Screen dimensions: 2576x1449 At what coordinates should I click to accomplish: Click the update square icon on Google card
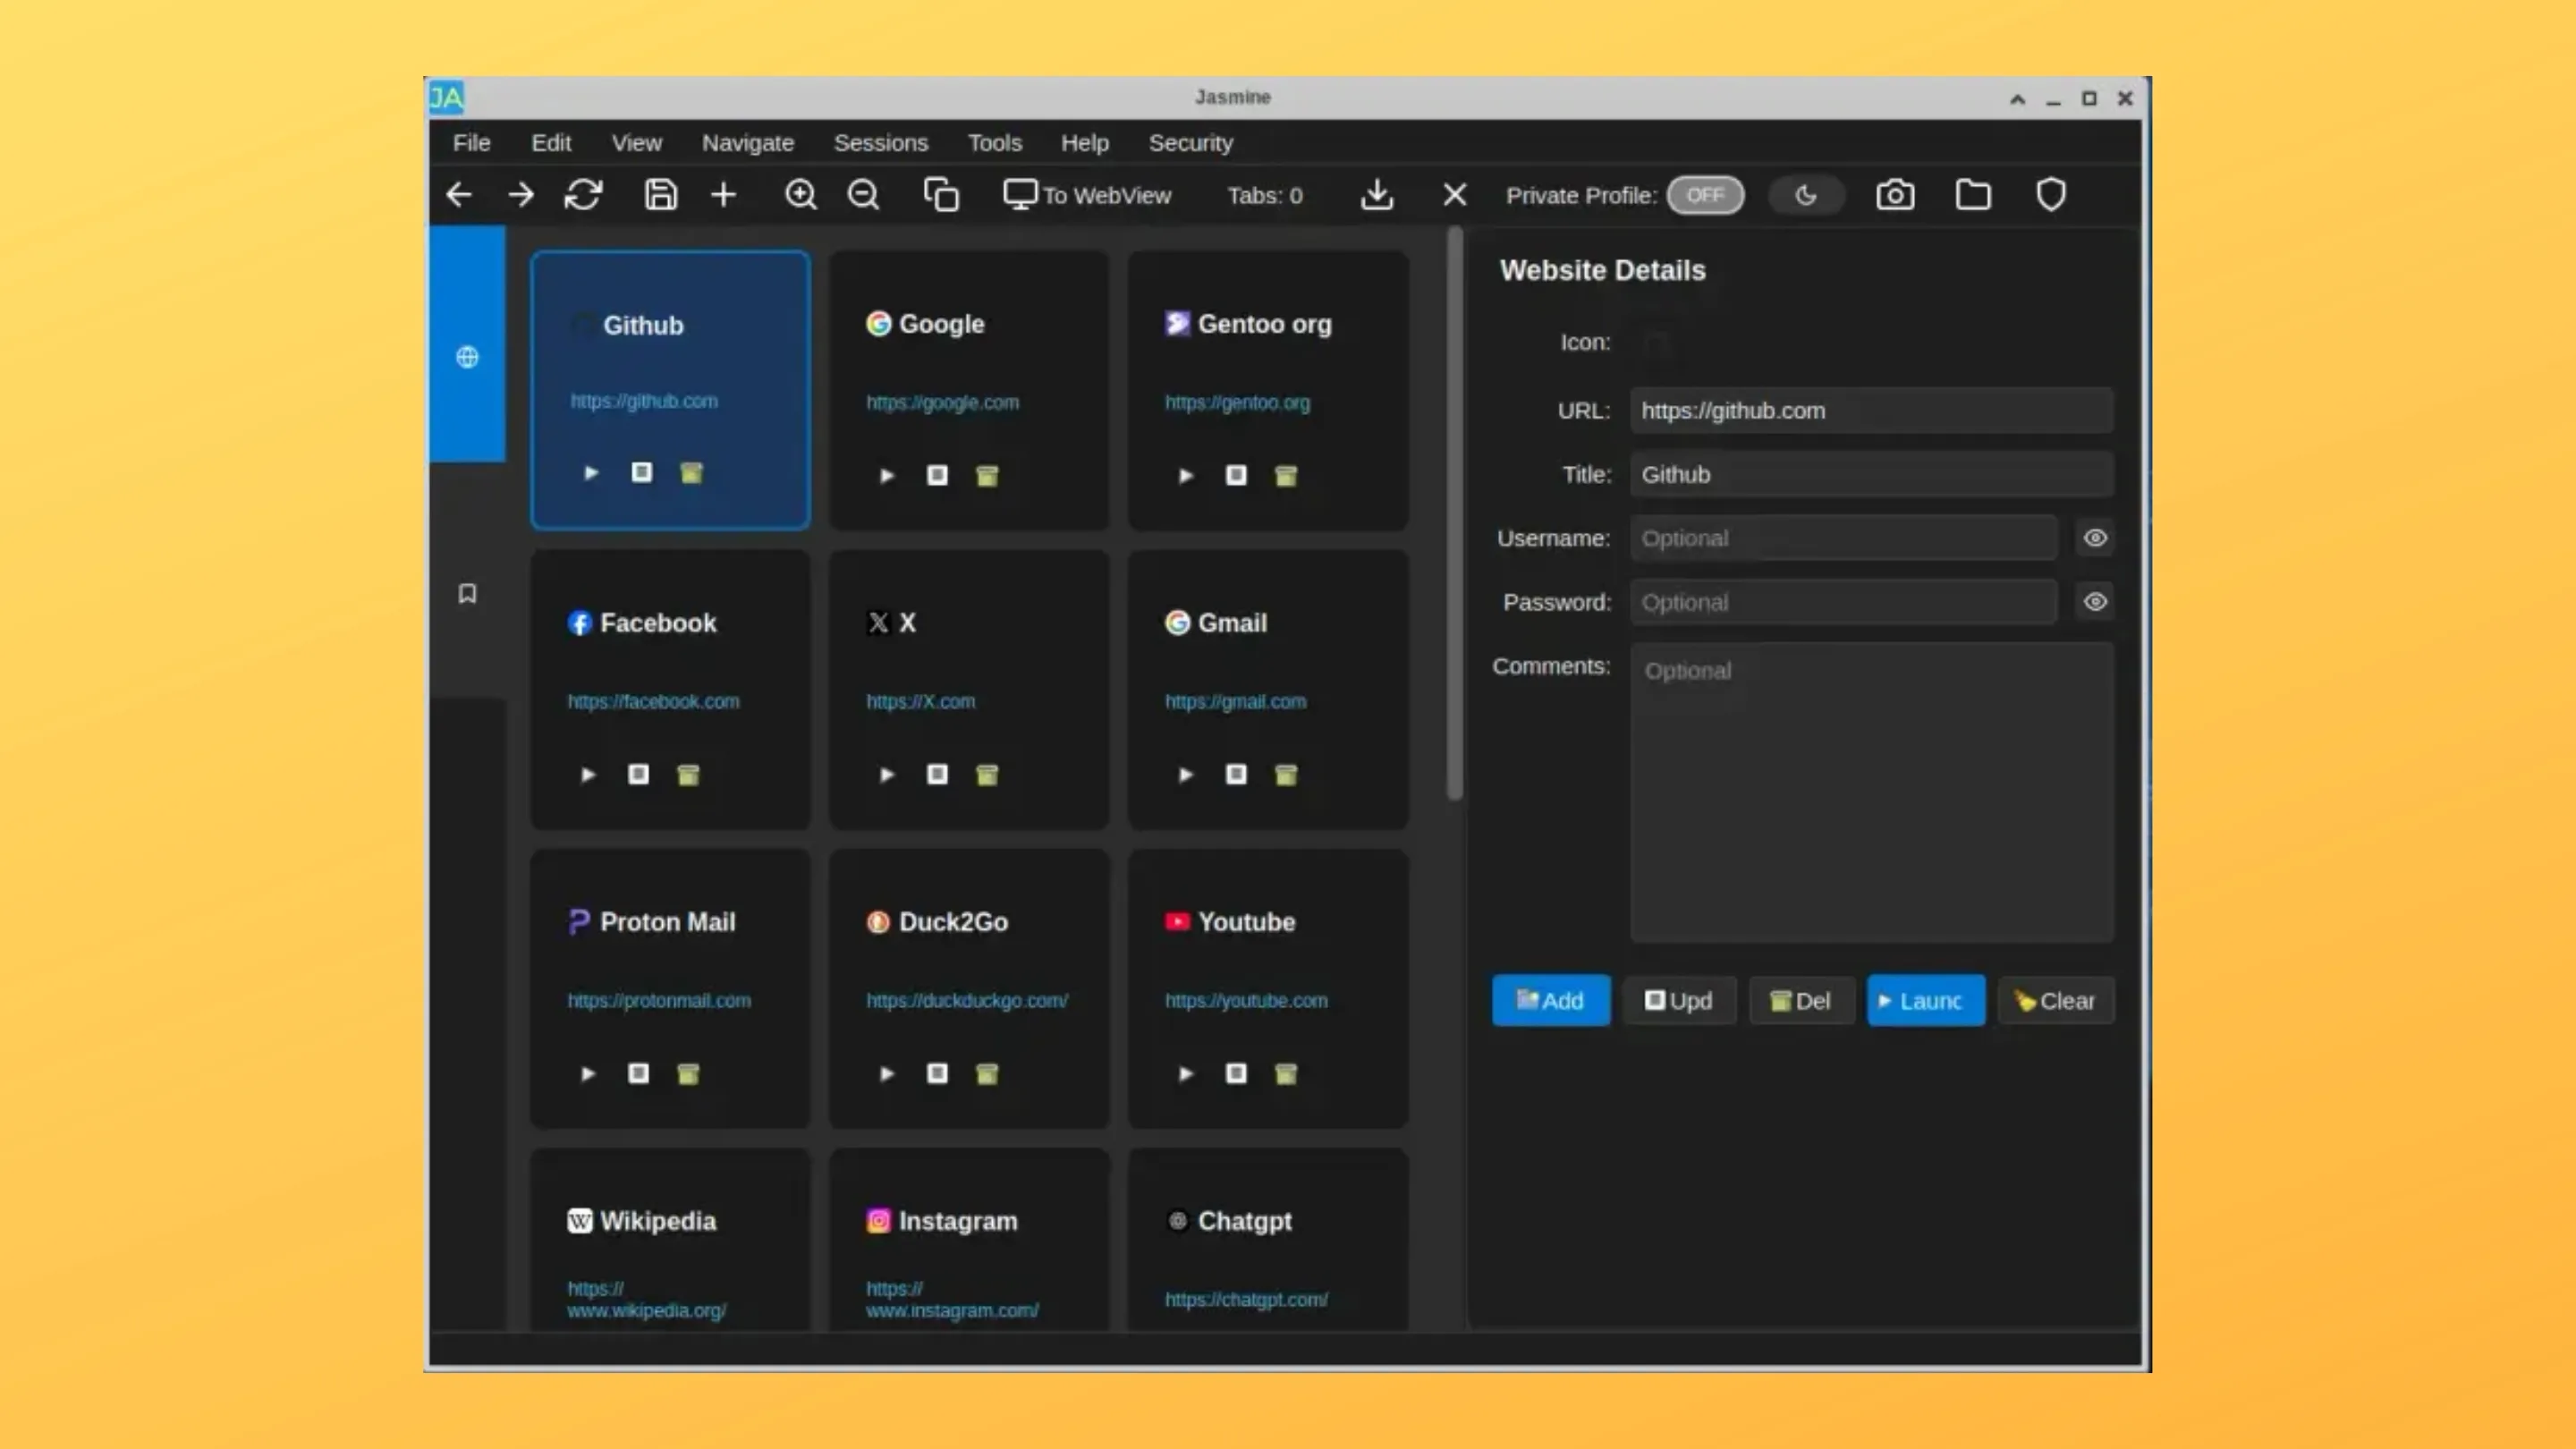937,475
